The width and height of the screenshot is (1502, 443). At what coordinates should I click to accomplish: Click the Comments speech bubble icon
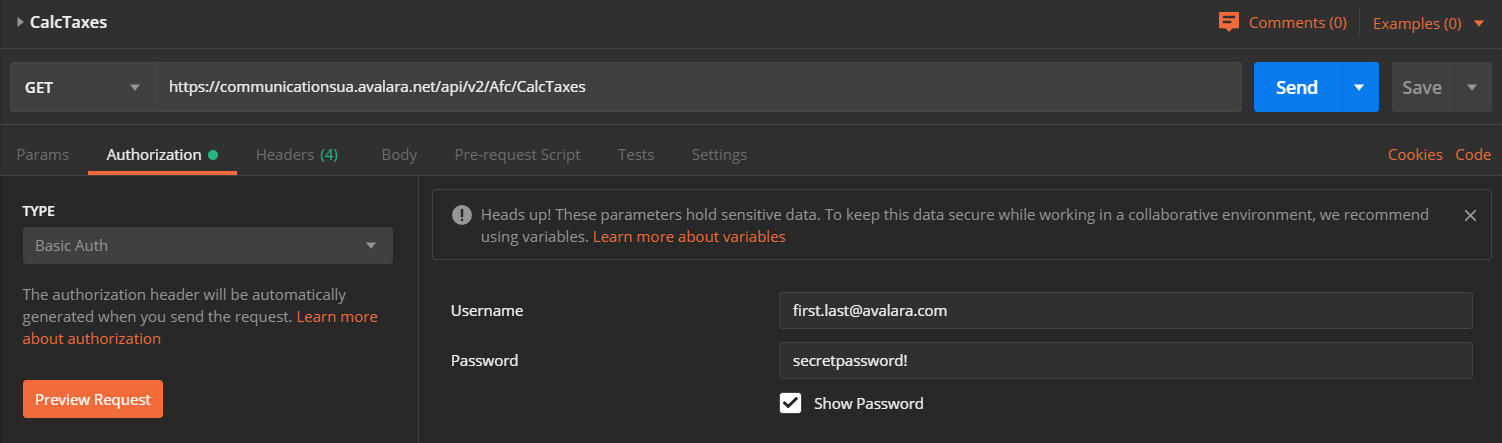click(1229, 21)
